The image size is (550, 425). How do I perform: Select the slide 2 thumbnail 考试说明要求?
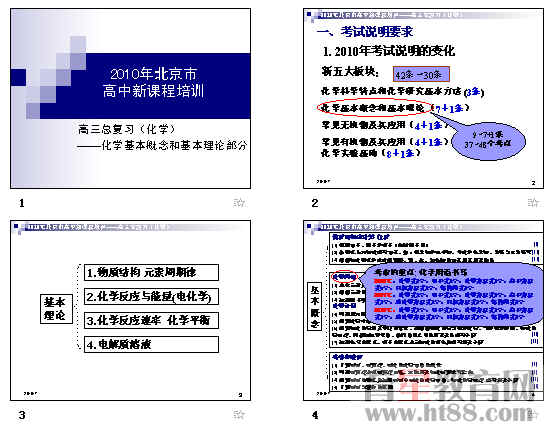(423, 99)
